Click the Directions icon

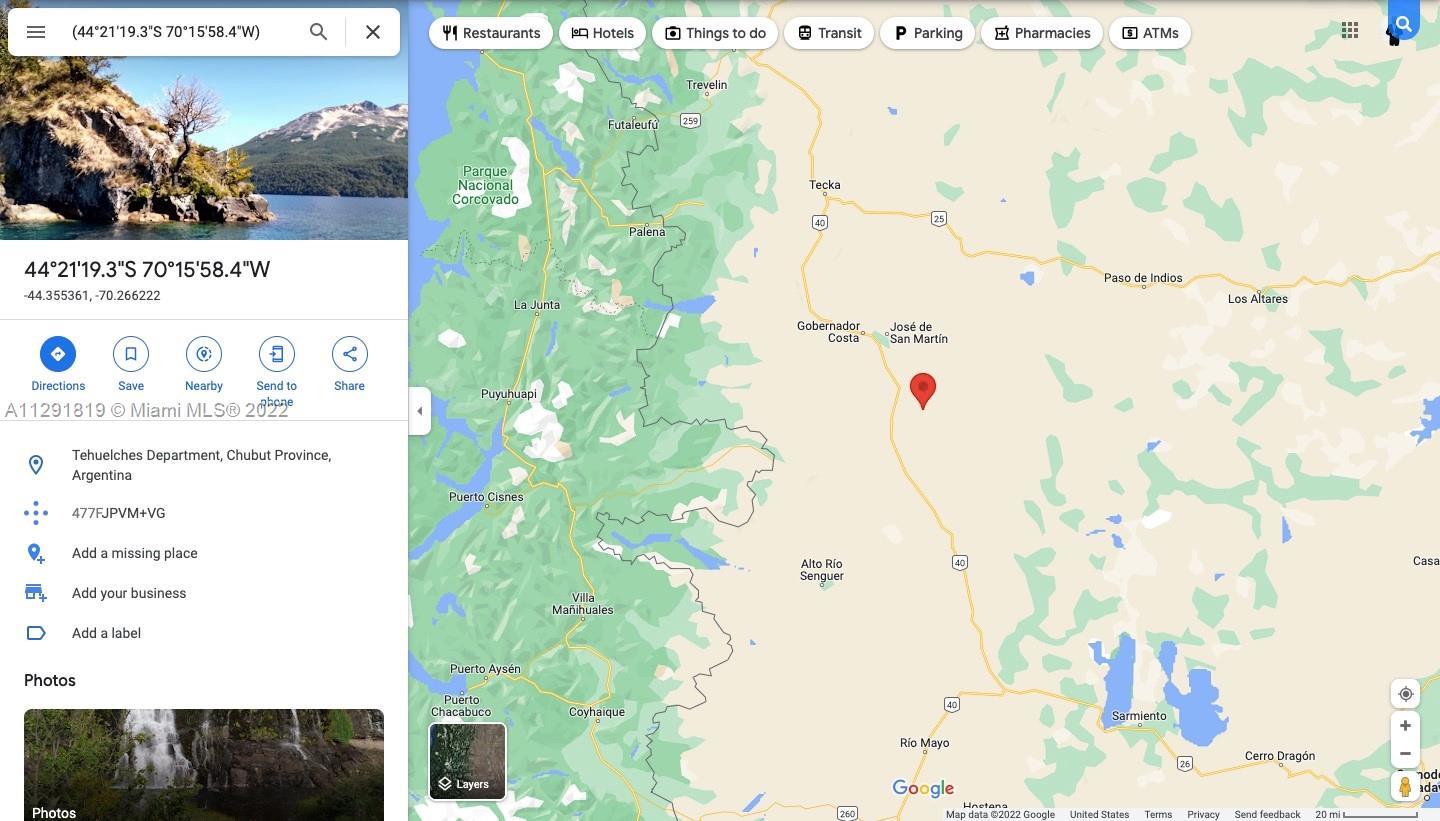pyautogui.click(x=58, y=354)
